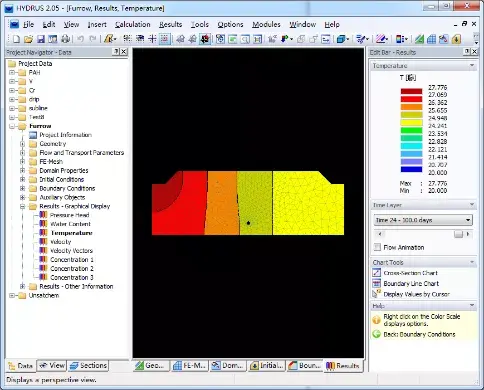484x390 pixels.
Task: Collapse the Temperature section chevron
Action: [x=472, y=65]
